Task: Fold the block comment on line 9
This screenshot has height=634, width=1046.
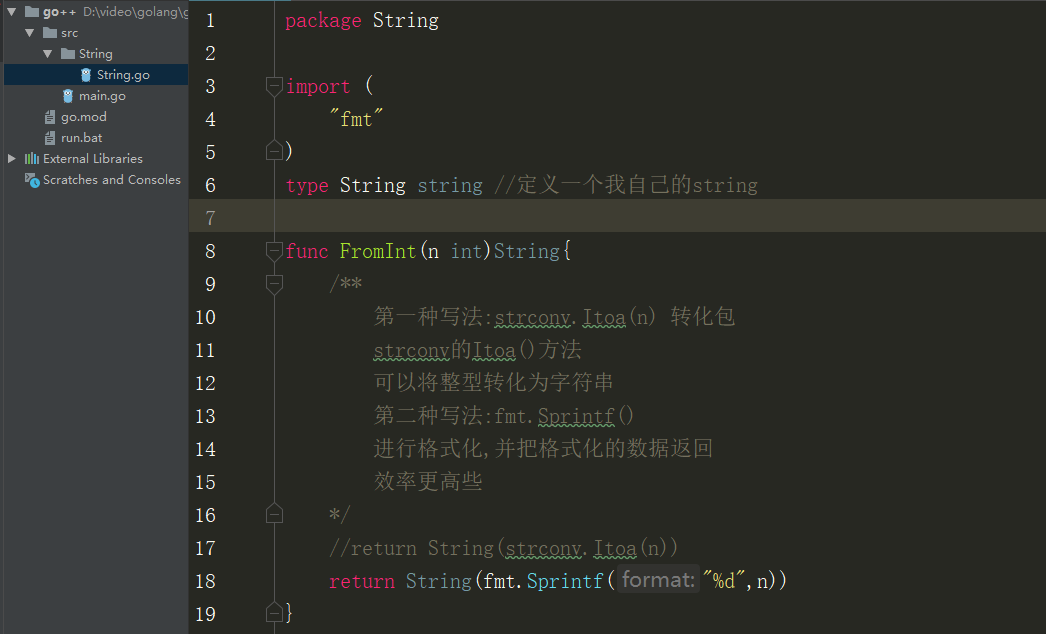Action: [274, 284]
